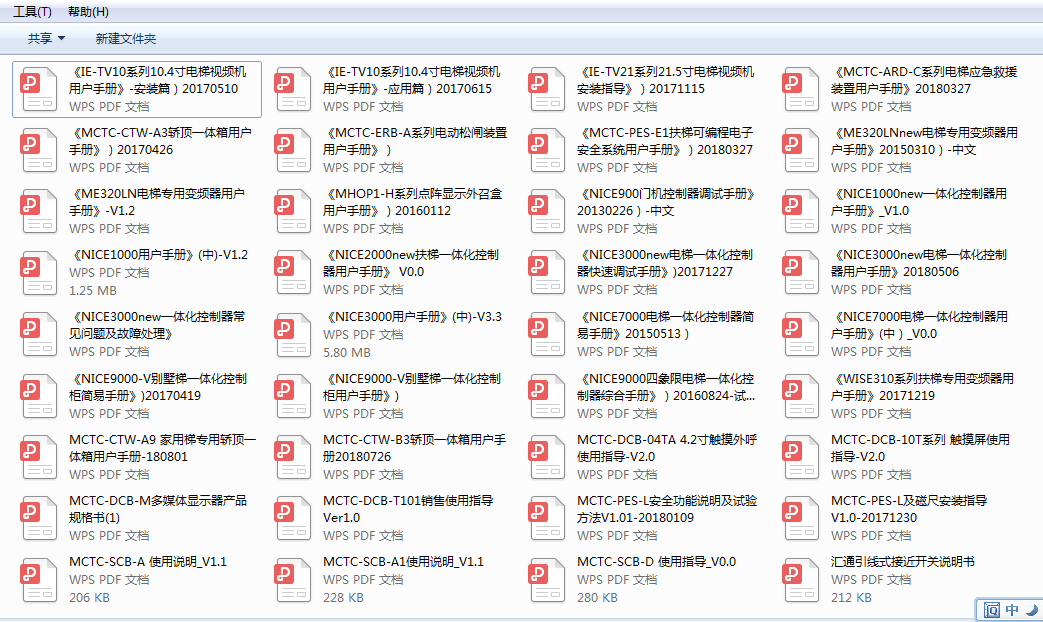Select PDF icon for WISE310扶梯变频器 20171219
This screenshot has height=622, width=1043.
click(801, 396)
